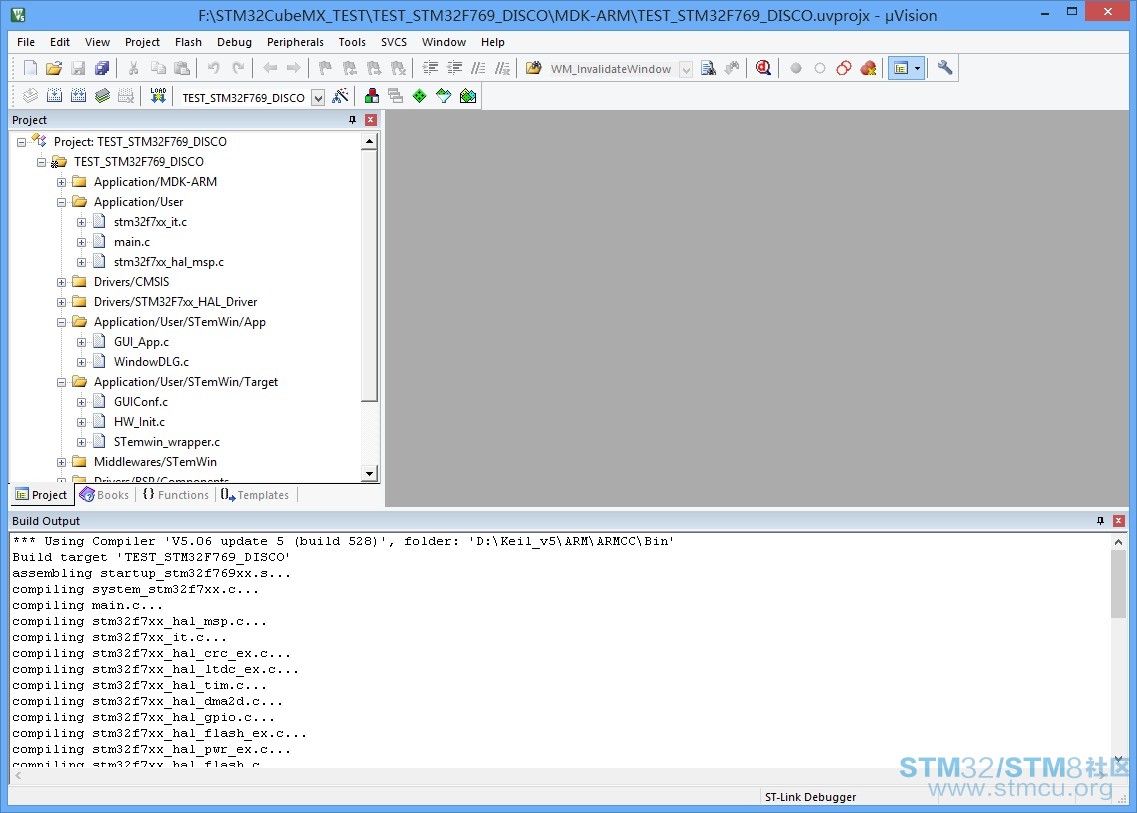
Task: Click the Unindent selected lines icon
Action: click(455, 68)
